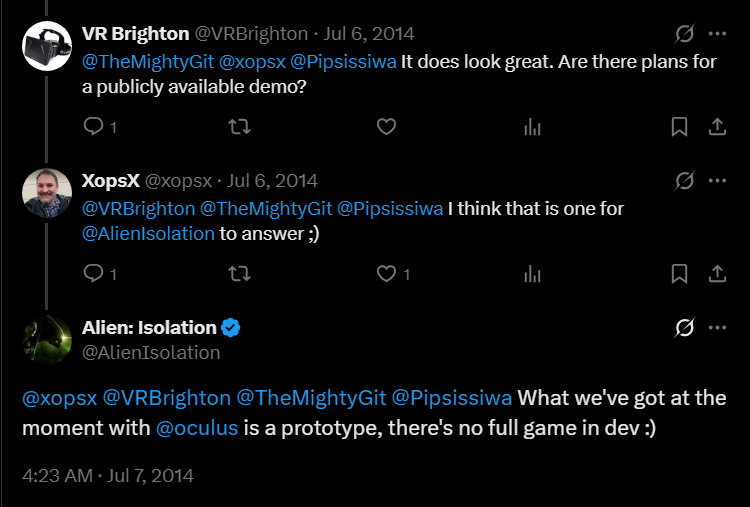
Task: Like VR Brighton's tweet
Action: 386,126
